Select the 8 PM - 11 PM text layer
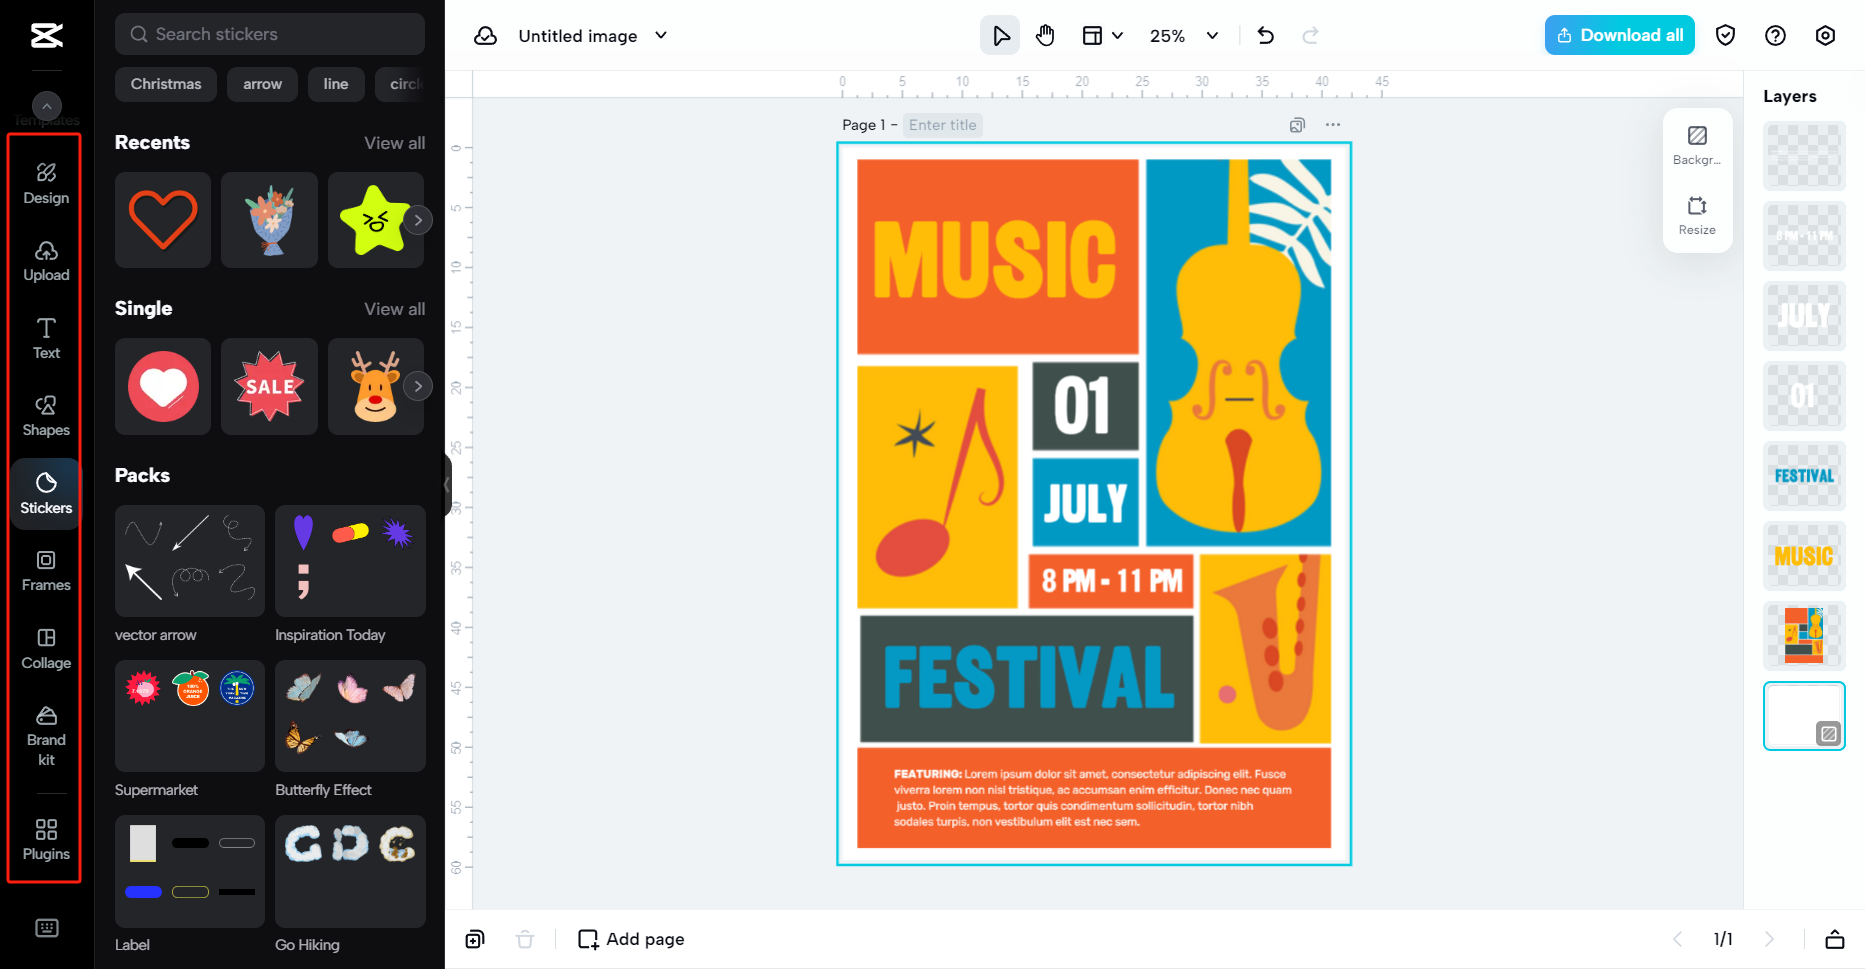The image size is (1865, 969). (x=1804, y=236)
